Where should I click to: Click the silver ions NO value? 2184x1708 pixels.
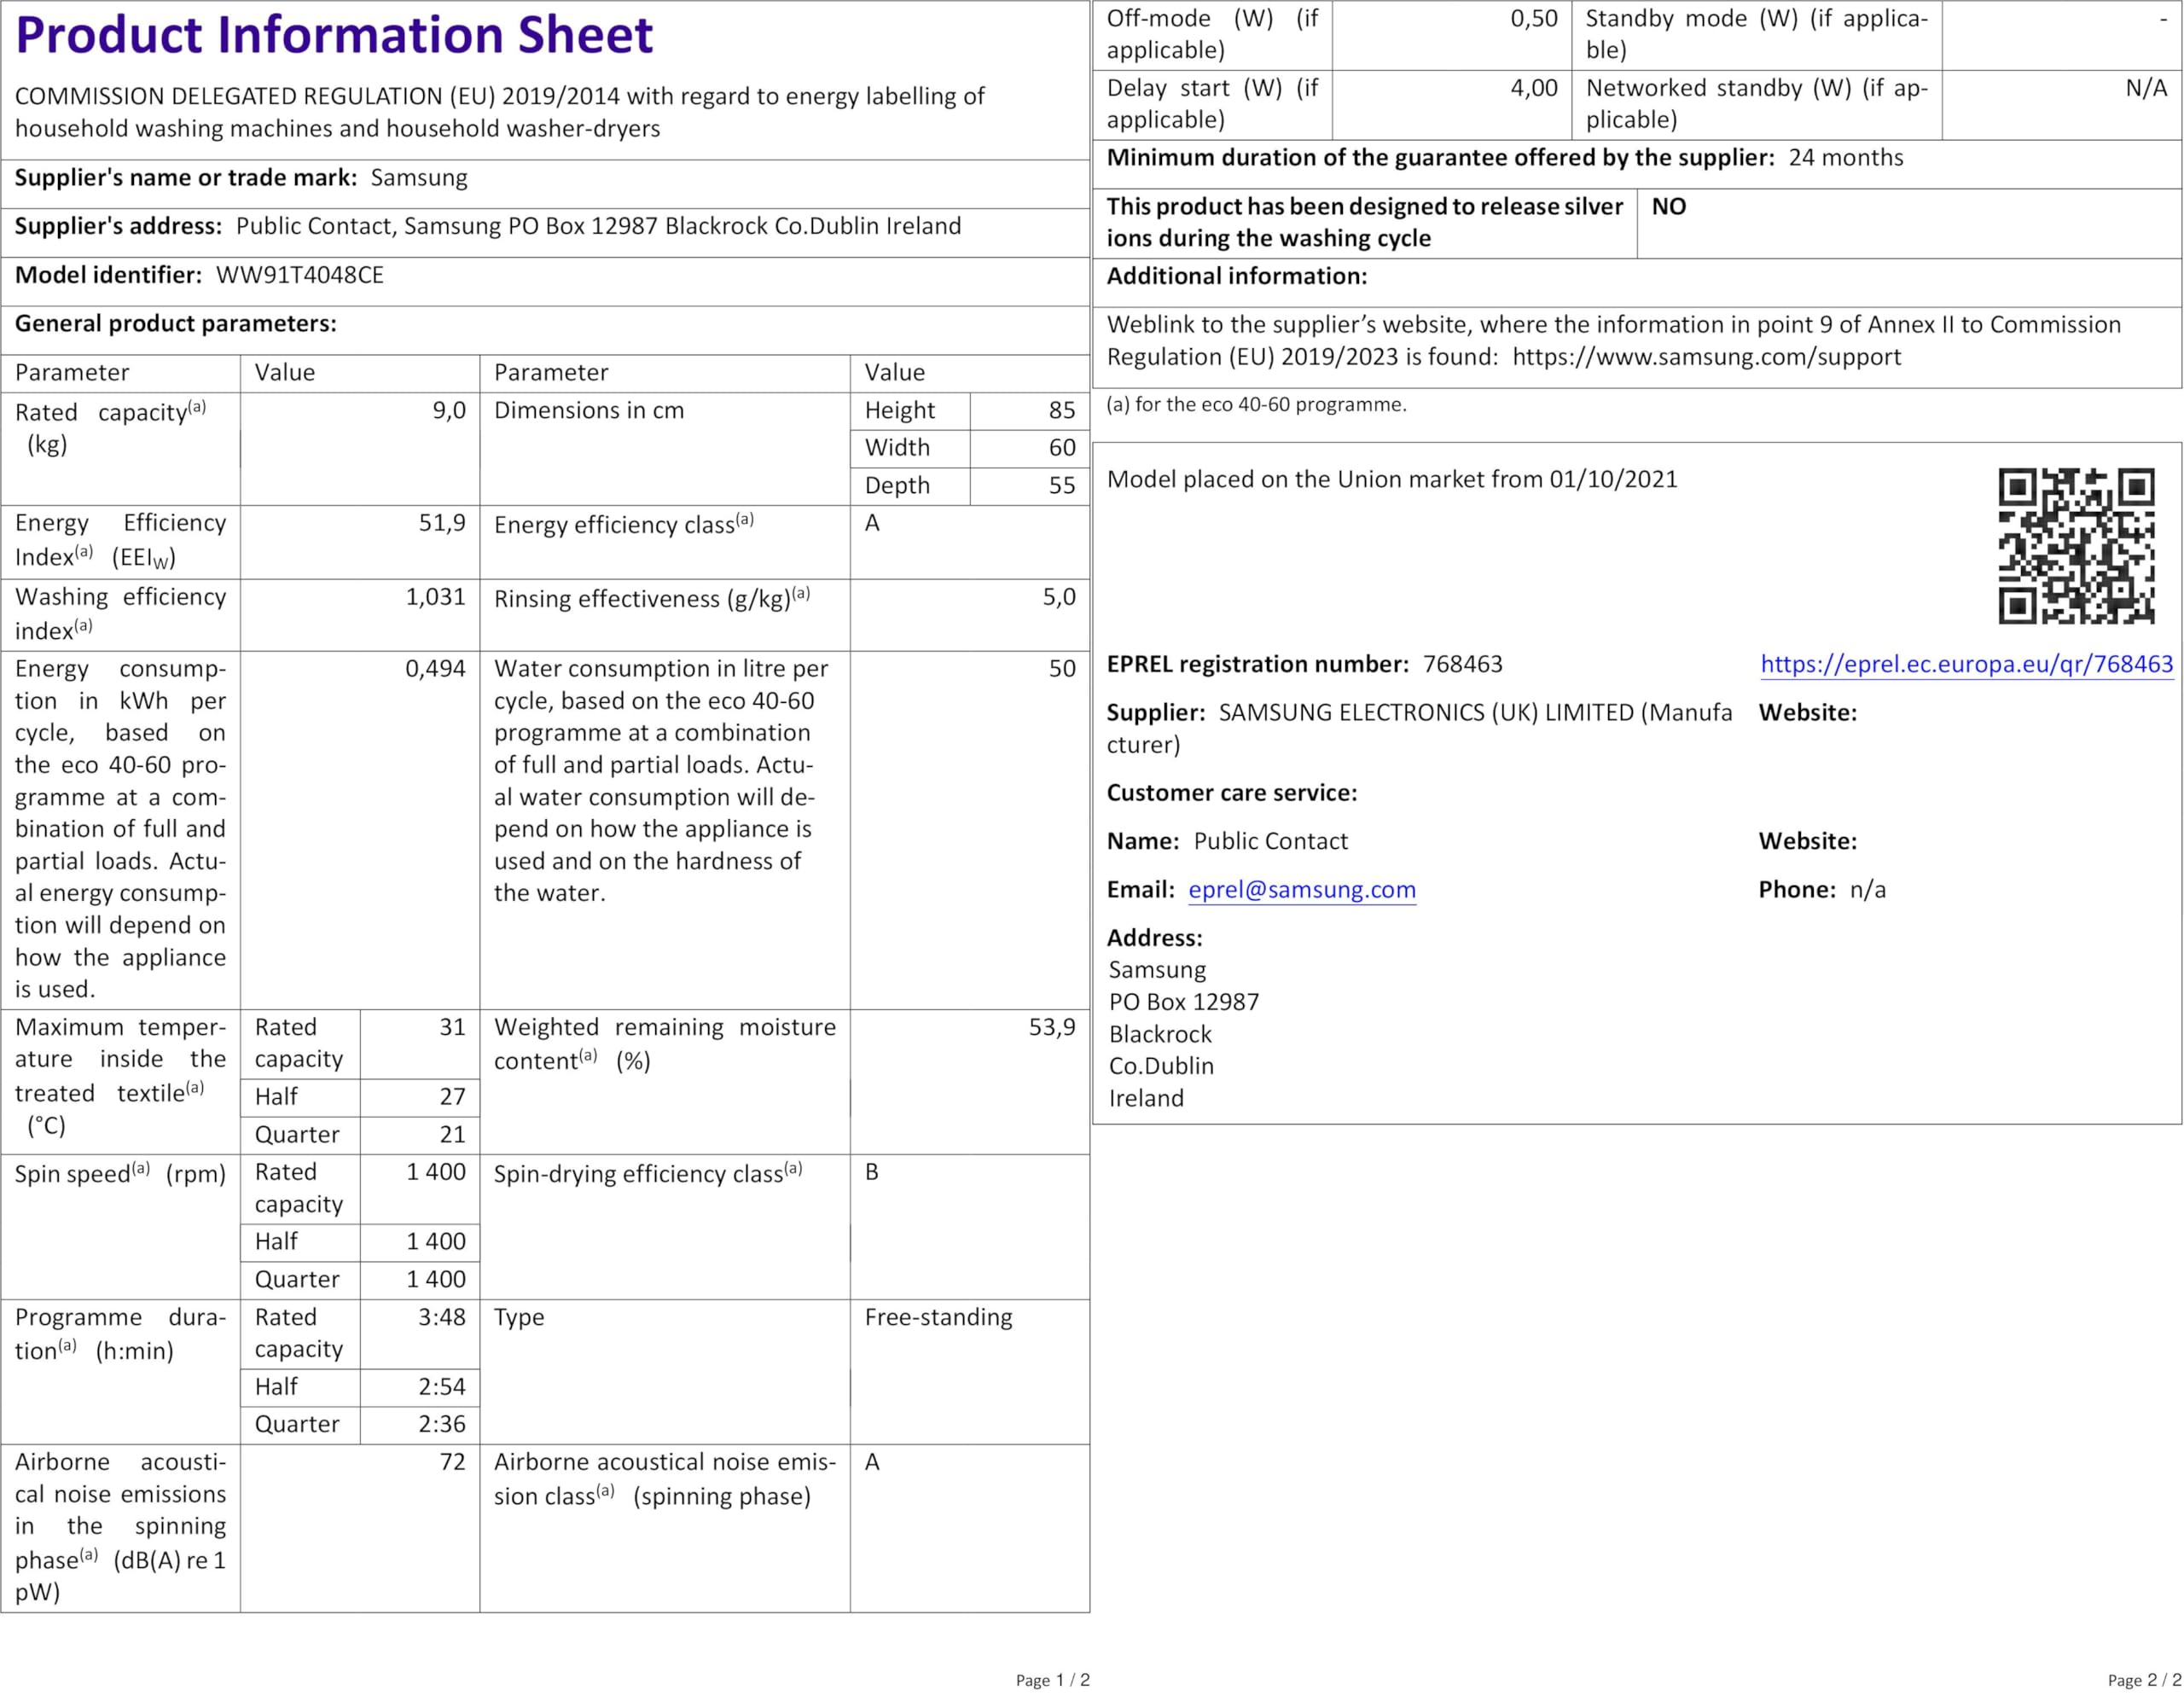tap(1669, 207)
